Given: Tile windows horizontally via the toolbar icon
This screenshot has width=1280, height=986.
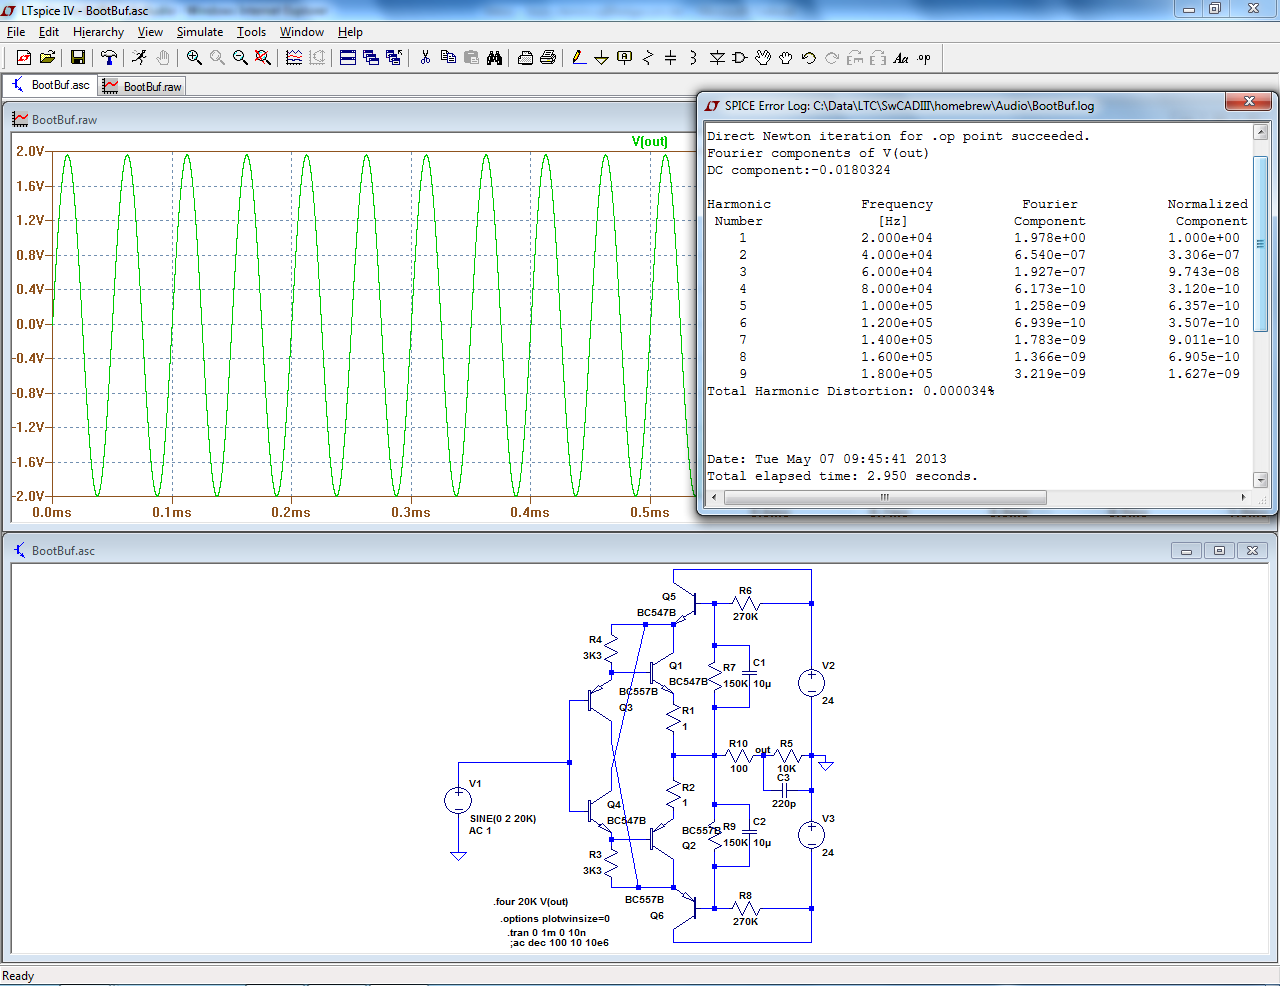Looking at the screenshot, I should pos(348,58).
